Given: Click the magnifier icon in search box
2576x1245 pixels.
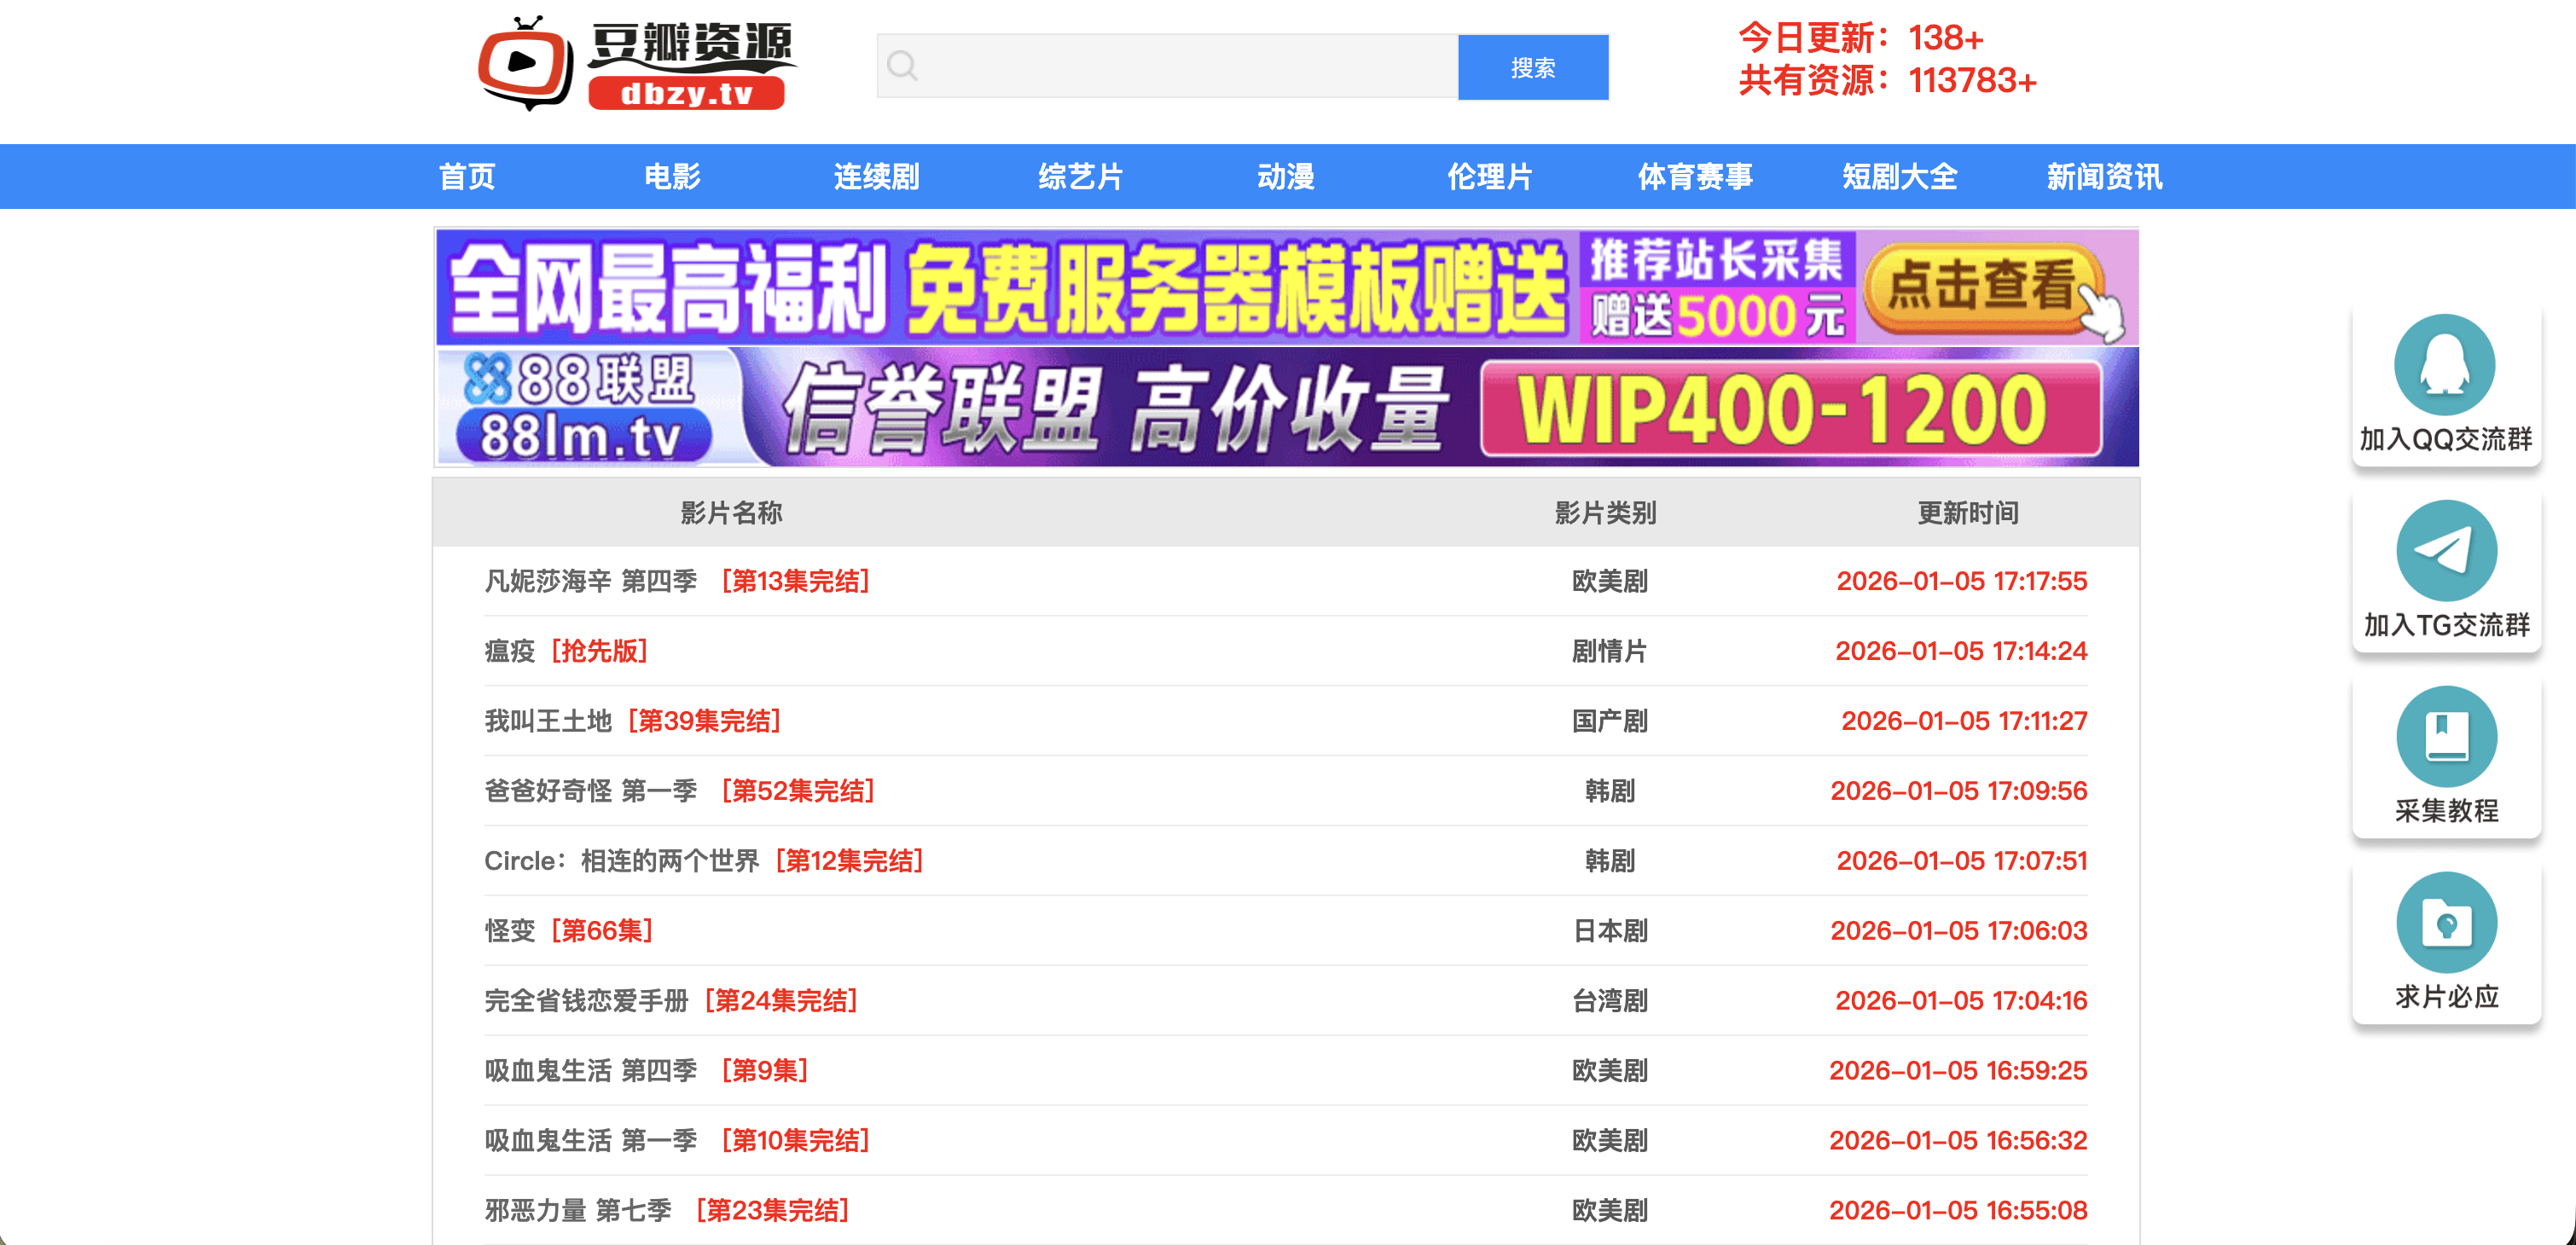Looking at the screenshot, I should 902,66.
